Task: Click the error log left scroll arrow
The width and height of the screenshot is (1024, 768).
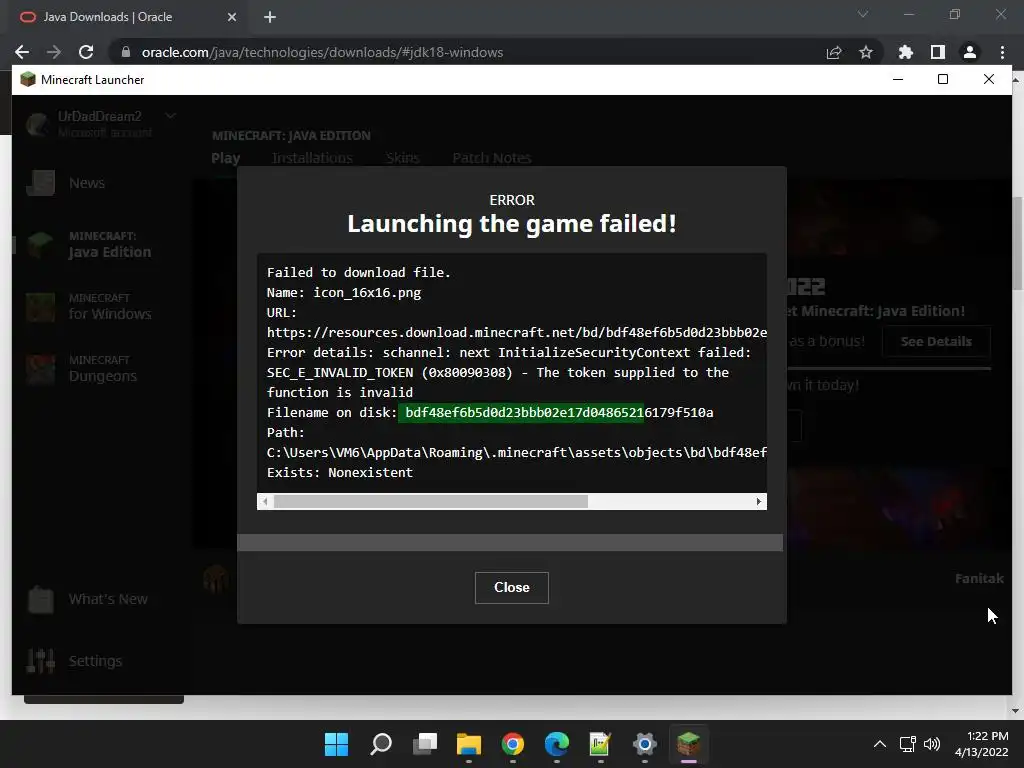Action: [264, 502]
